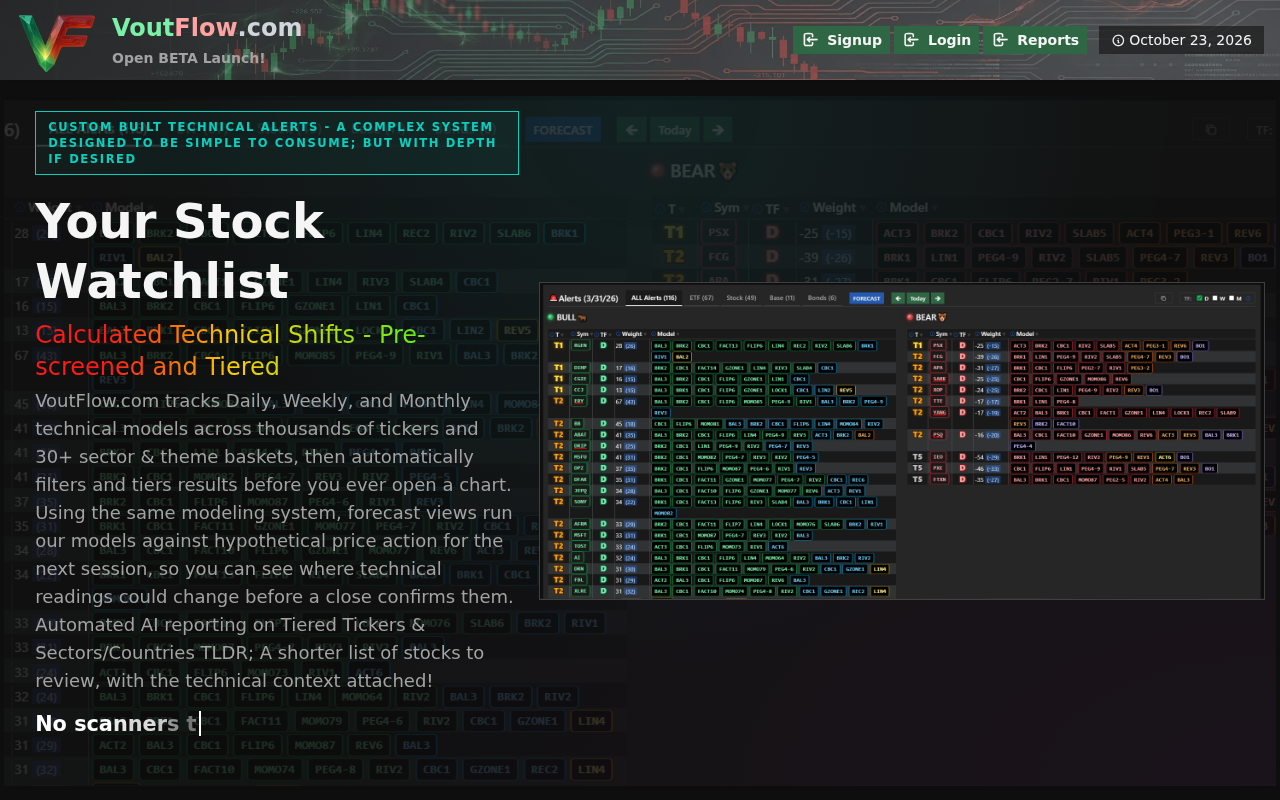Open the Alerts dashboard screenshot thumbnail
This screenshot has height=800, width=1280.
[x=902, y=441]
